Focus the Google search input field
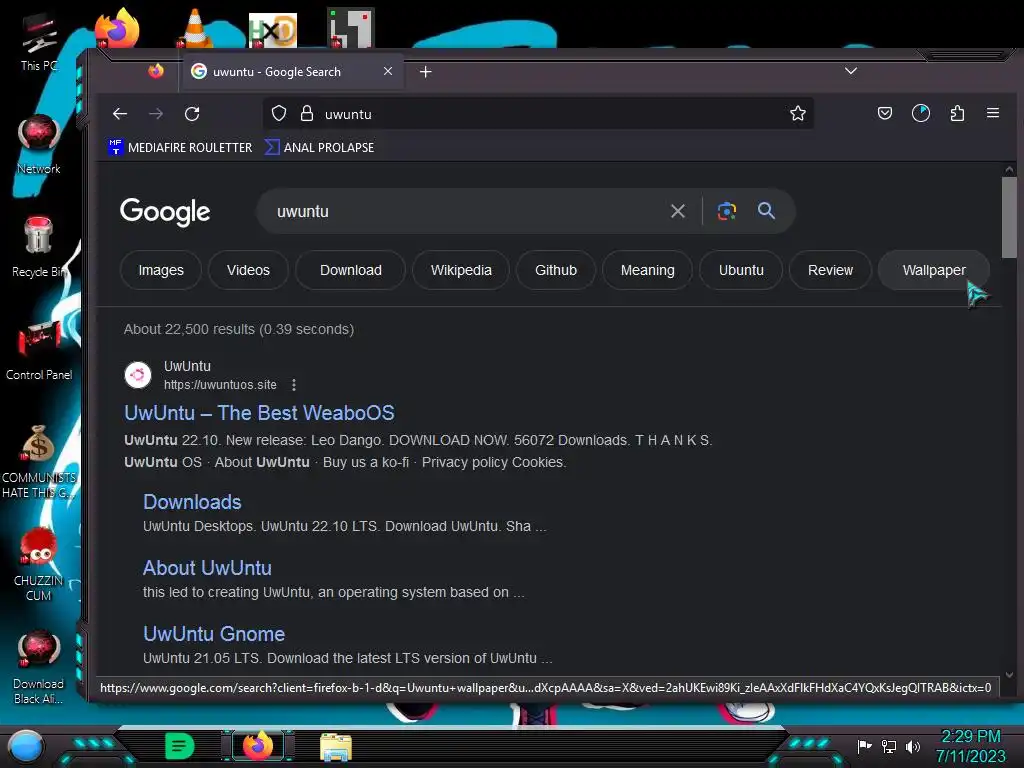This screenshot has height=768, width=1024. [466, 211]
